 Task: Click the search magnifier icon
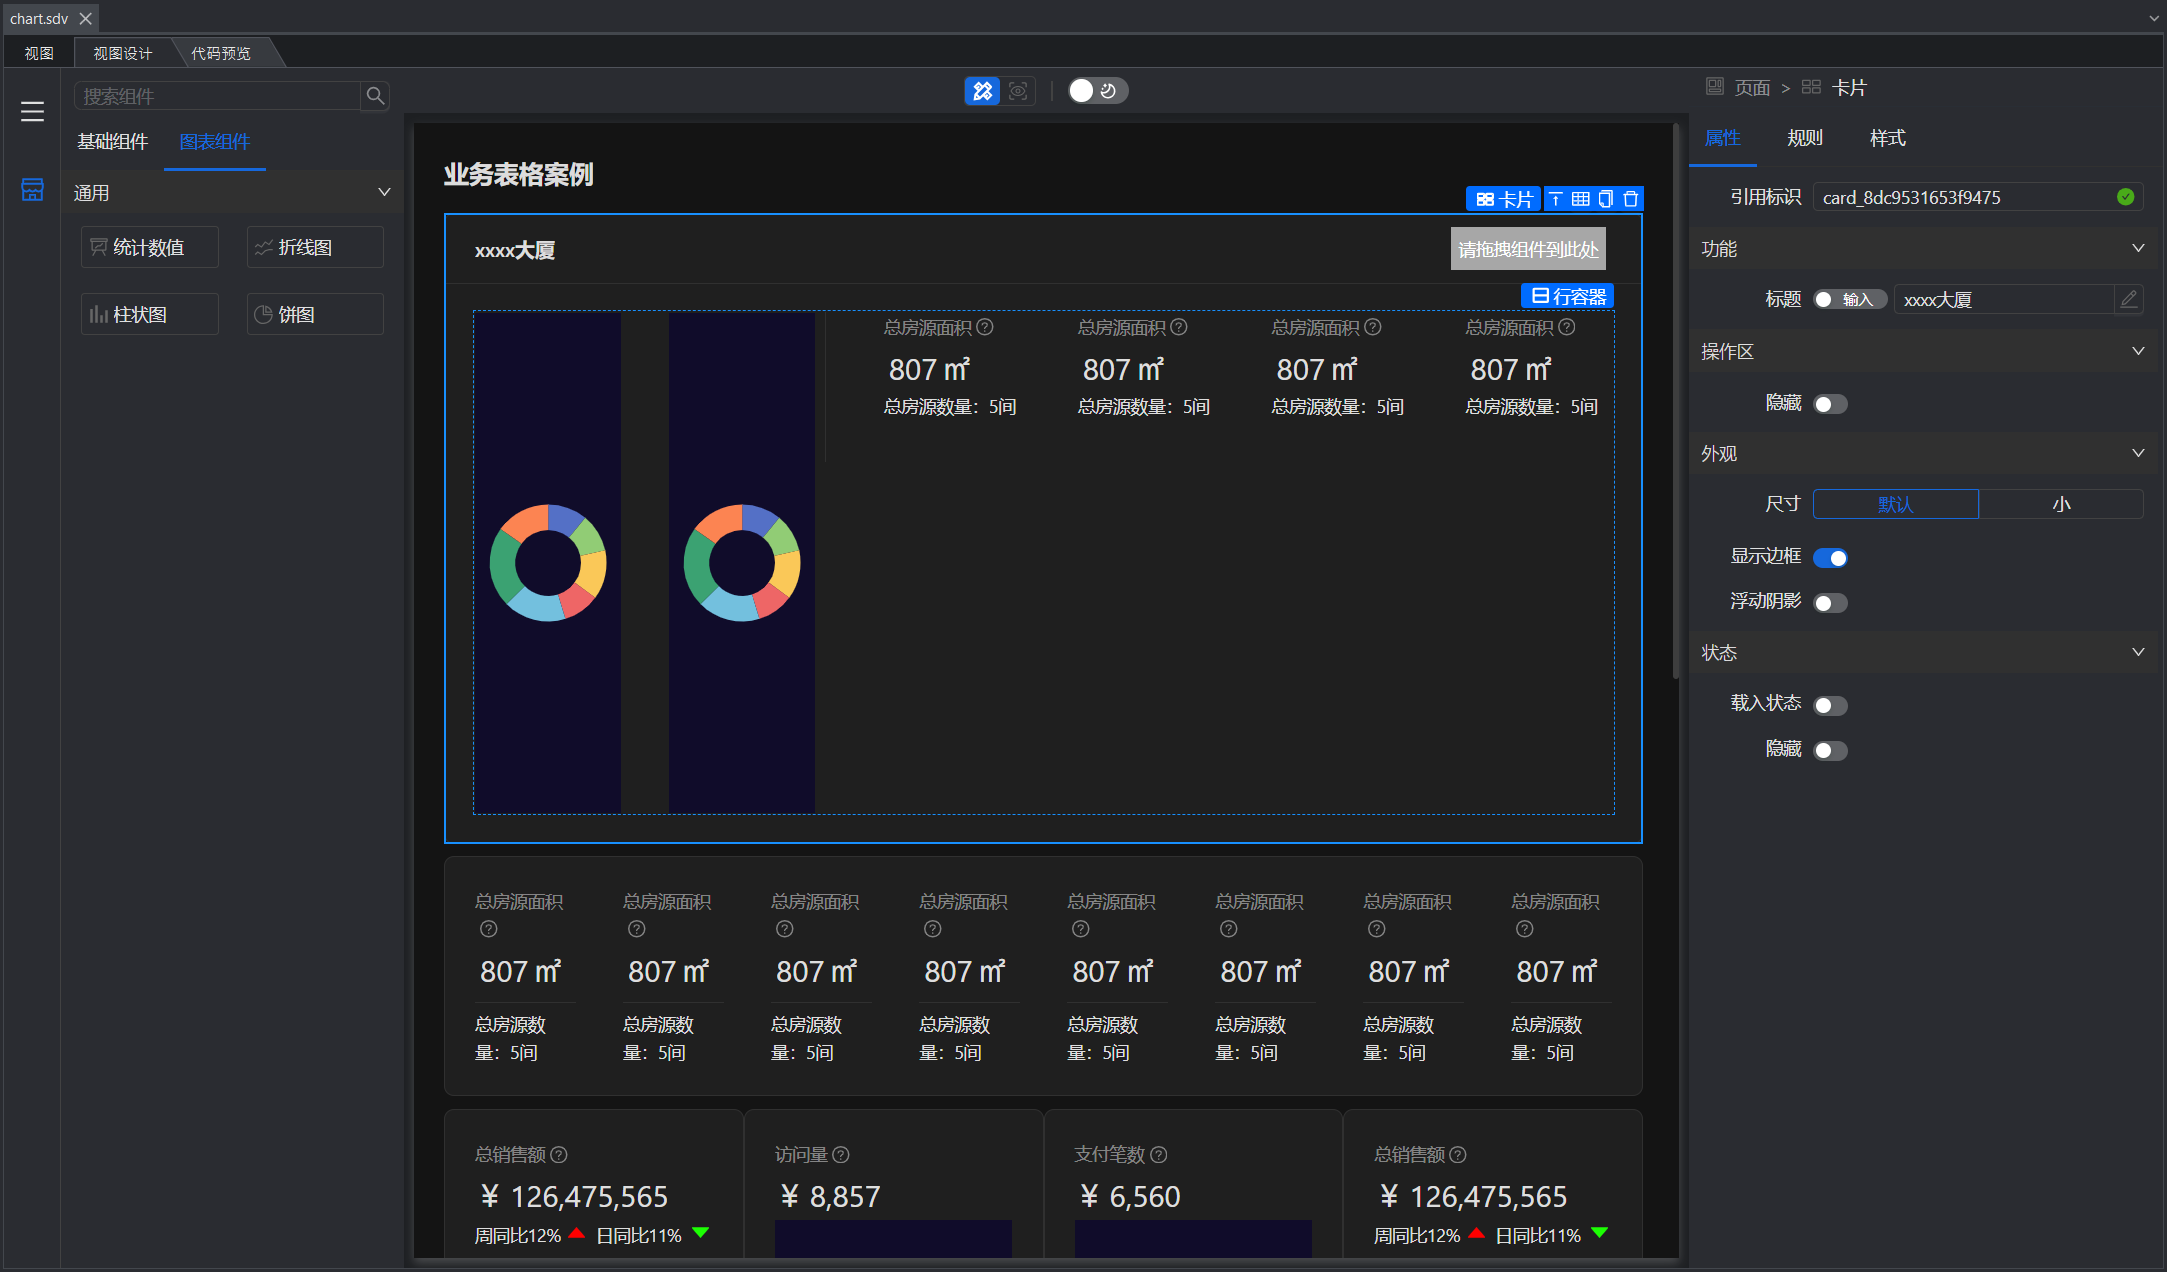[375, 96]
